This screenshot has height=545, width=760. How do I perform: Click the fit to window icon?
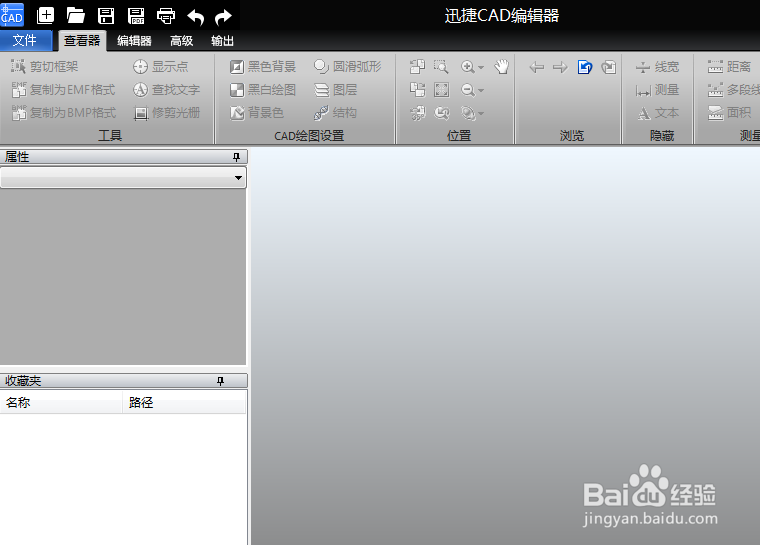coord(441,90)
